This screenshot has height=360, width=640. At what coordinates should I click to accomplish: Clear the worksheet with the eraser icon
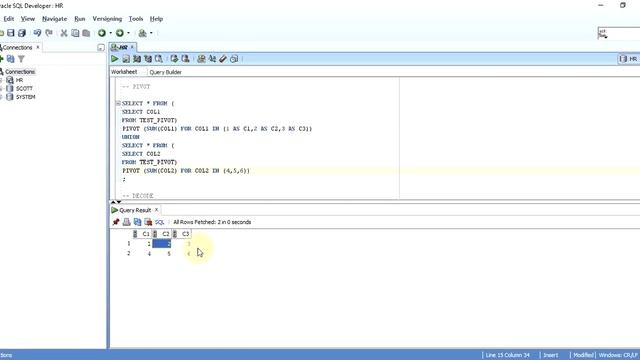point(223,59)
